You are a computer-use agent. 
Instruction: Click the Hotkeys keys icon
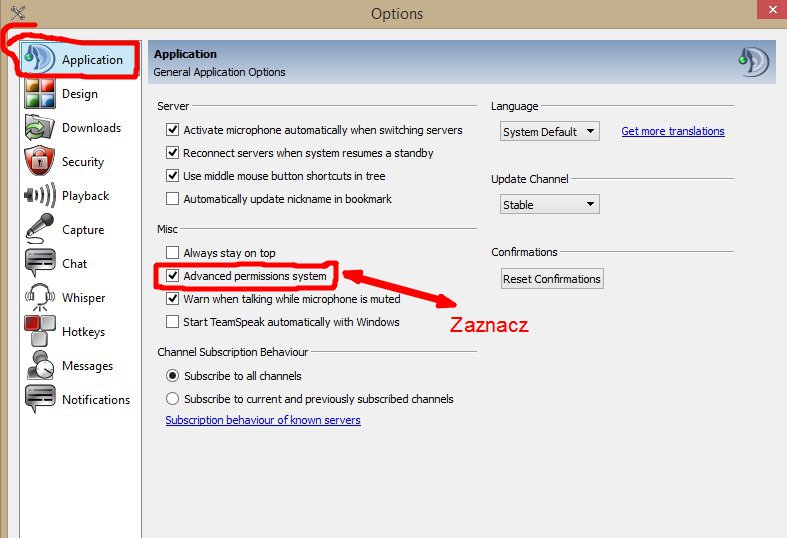point(40,331)
